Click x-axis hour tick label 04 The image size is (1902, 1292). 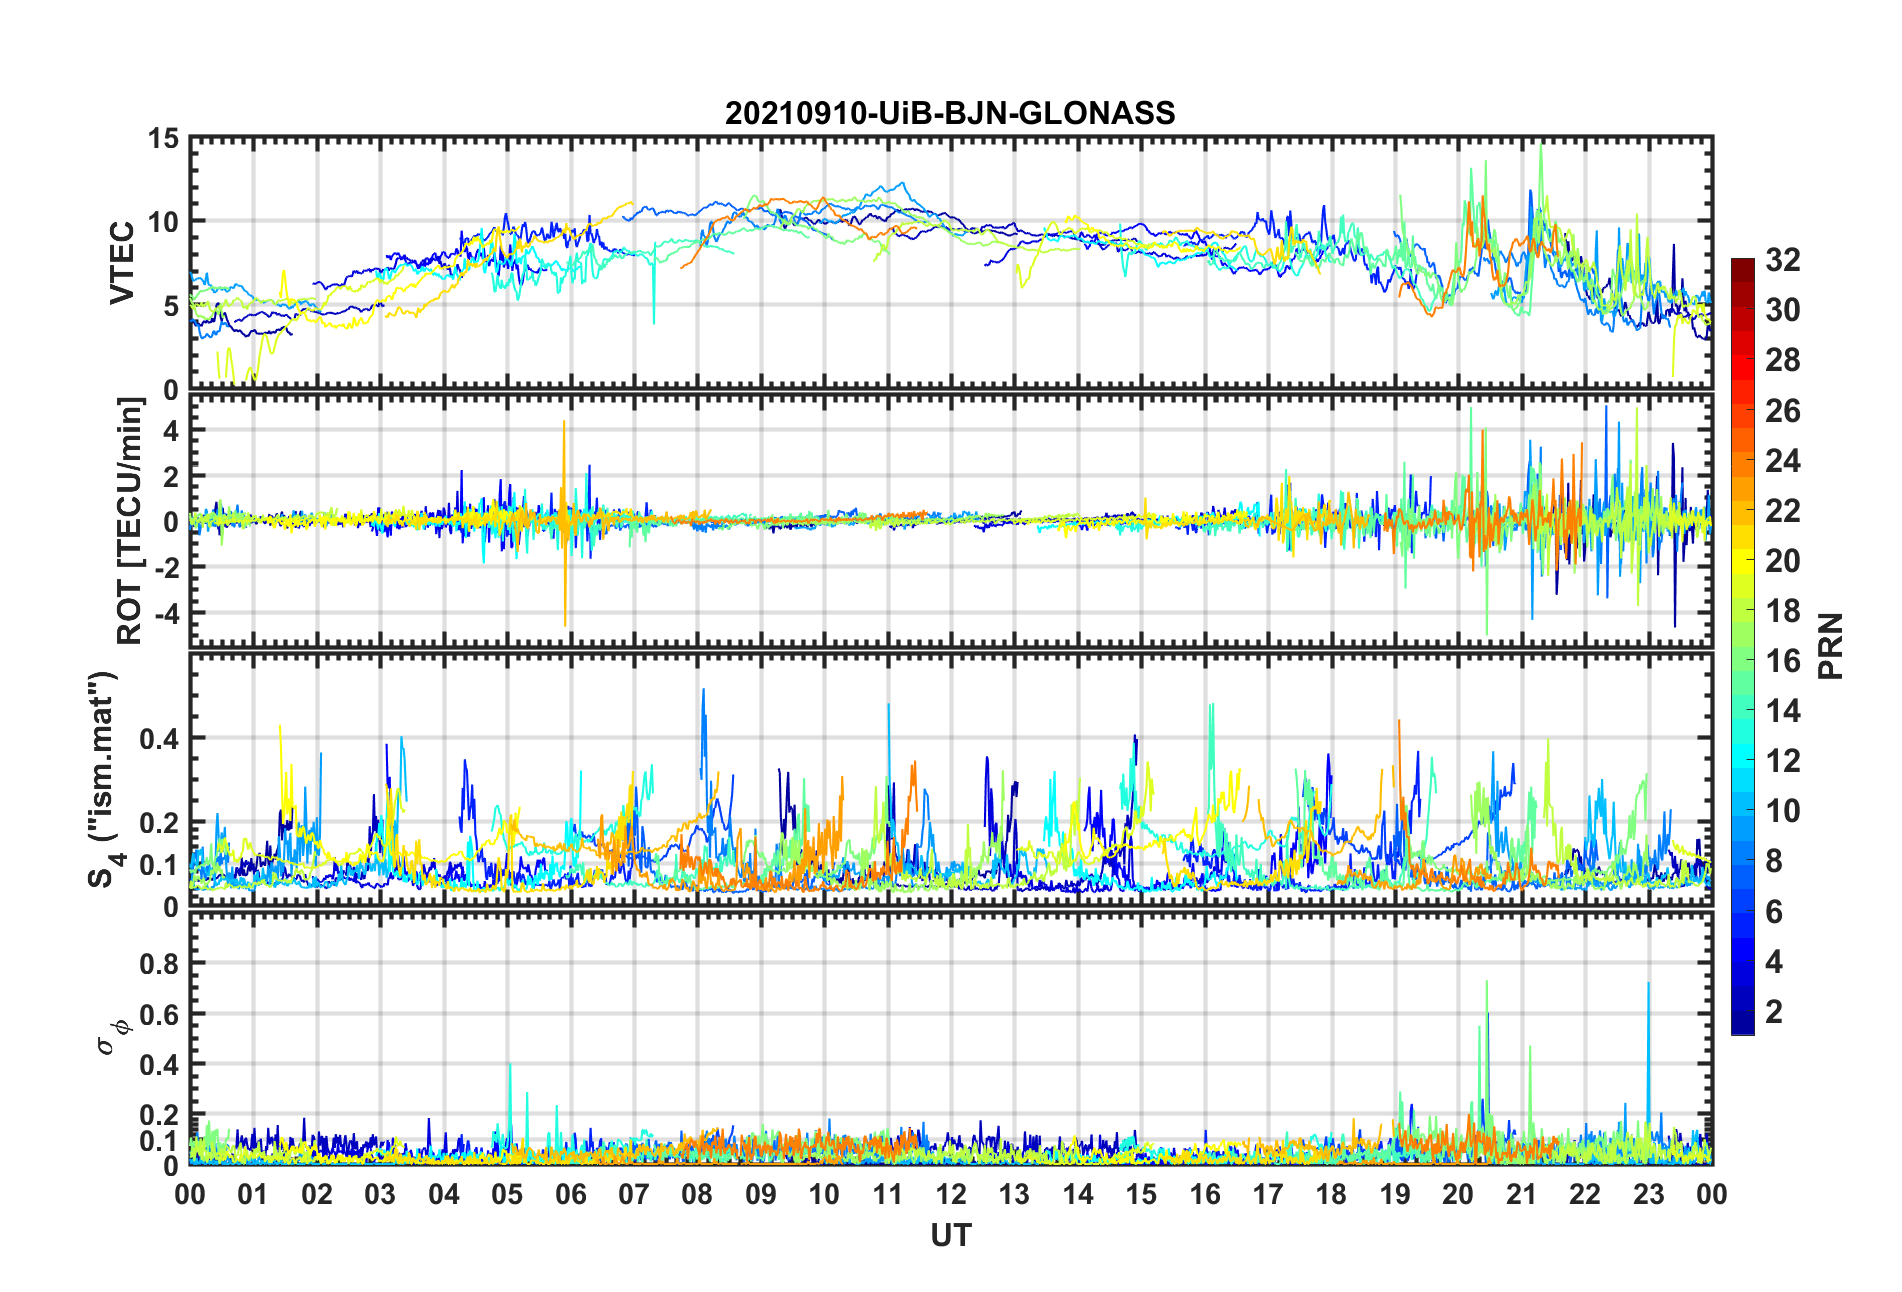tap(444, 1194)
